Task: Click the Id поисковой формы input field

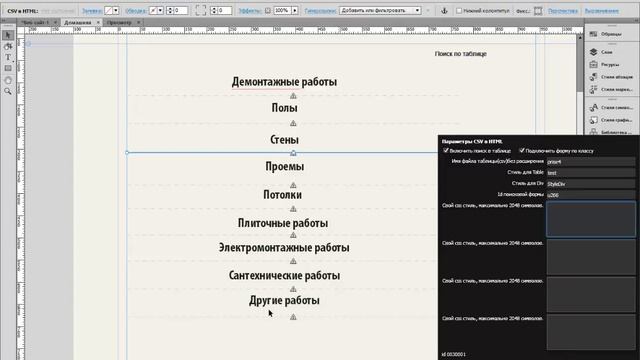Action: click(x=591, y=195)
